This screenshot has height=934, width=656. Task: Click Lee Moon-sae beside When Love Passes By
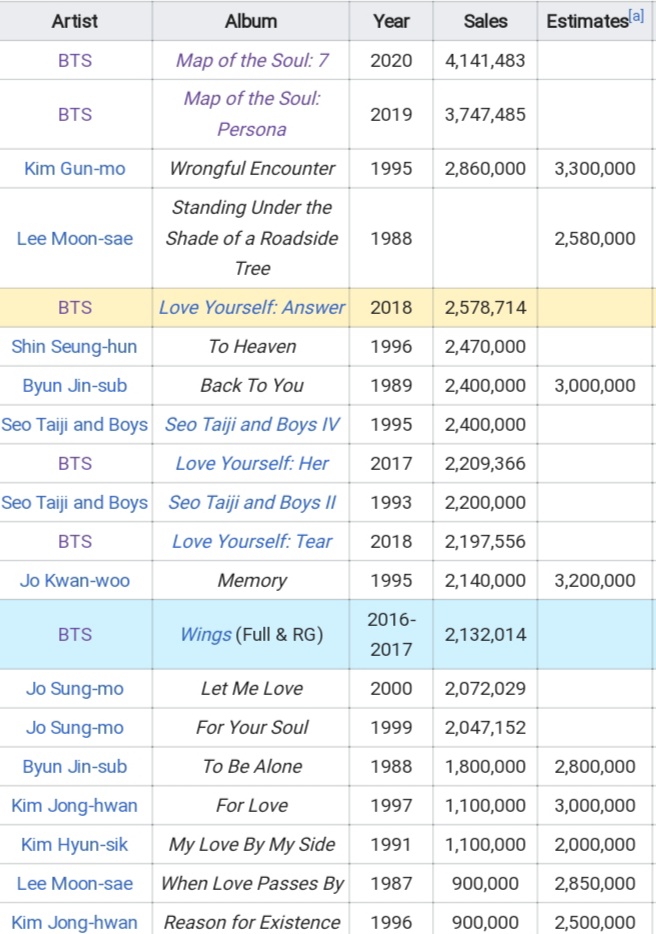click(74, 883)
